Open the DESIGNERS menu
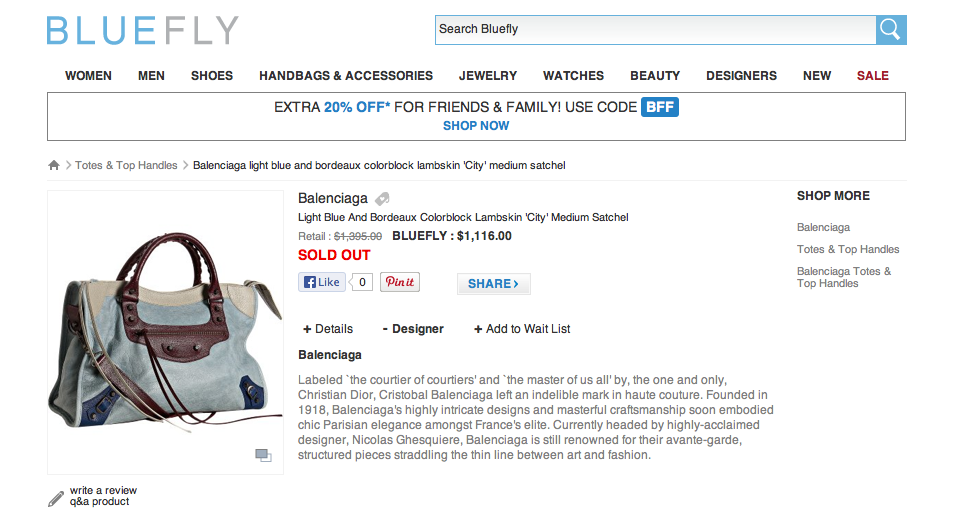Screen dimensions: 954x526 741,76
